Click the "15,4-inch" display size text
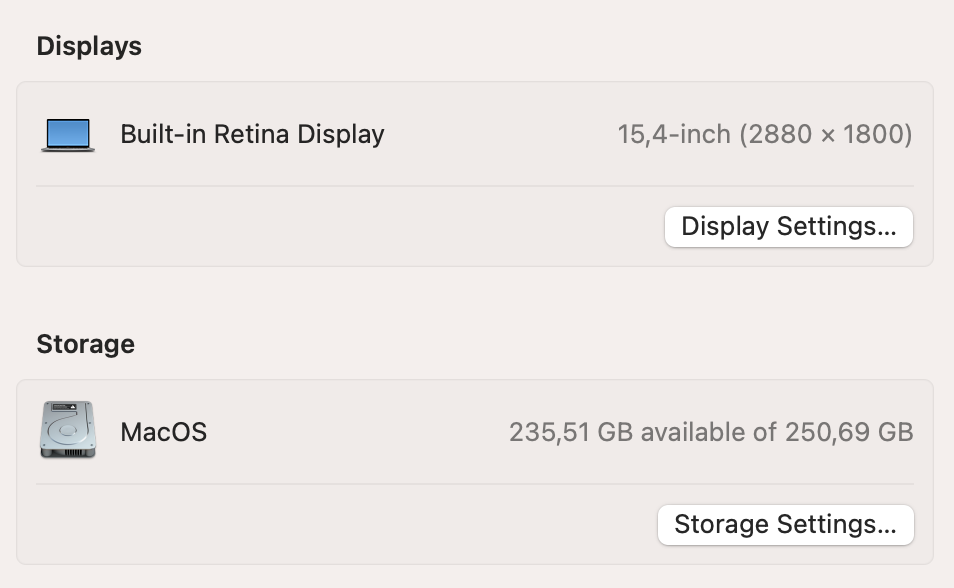 pos(673,134)
